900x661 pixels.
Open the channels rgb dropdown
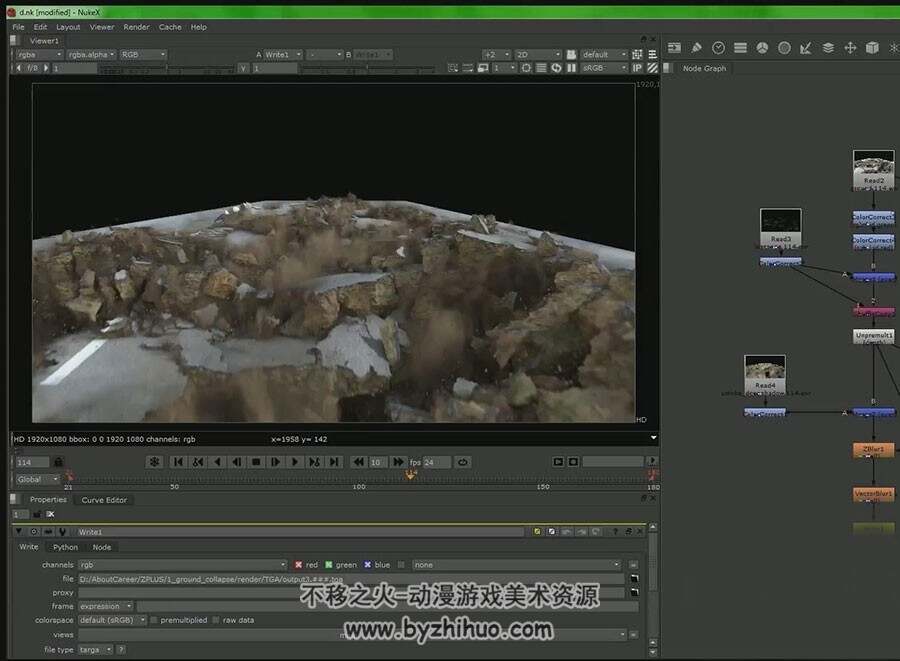[x=183, y=565]
